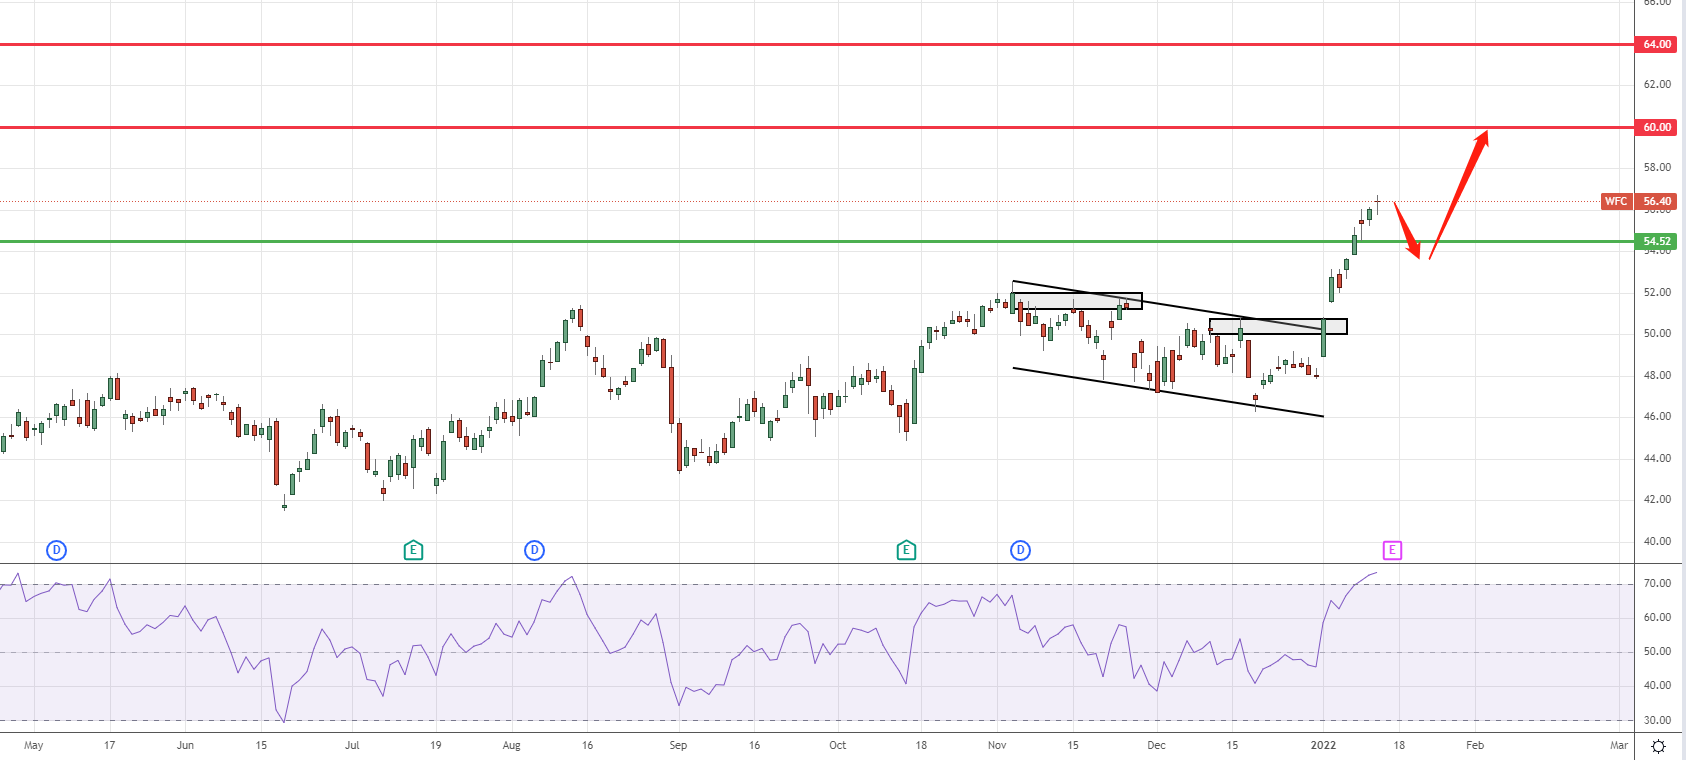Select the gray rectangle in mid-December

1278,326
